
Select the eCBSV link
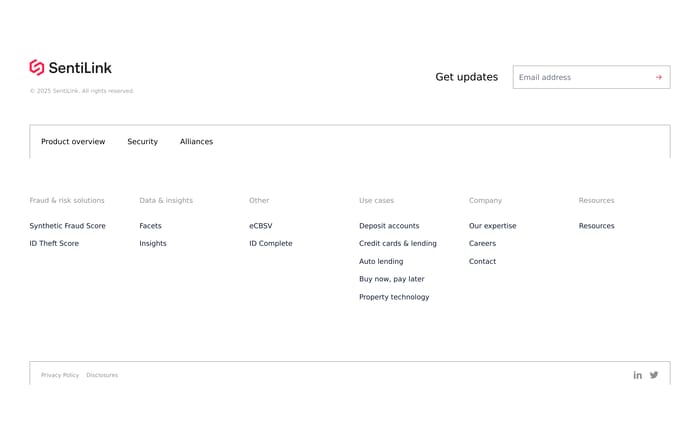point(260,226)
